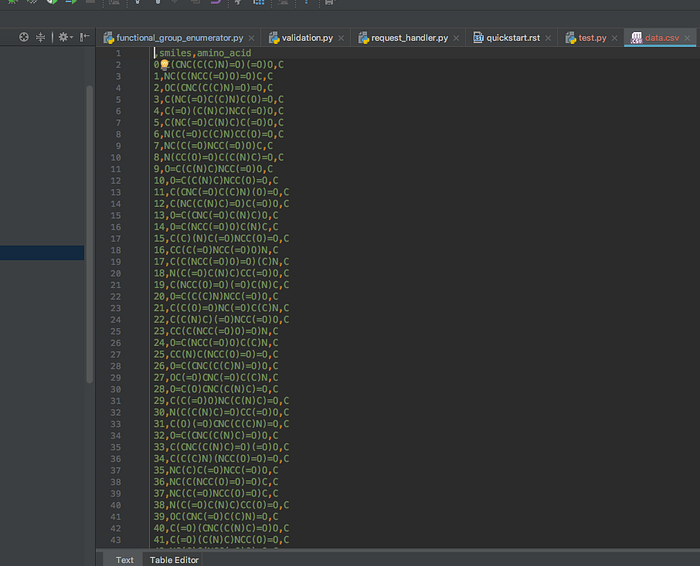
Task: Click line number 22 in the gutter
Action: (116, 297)
